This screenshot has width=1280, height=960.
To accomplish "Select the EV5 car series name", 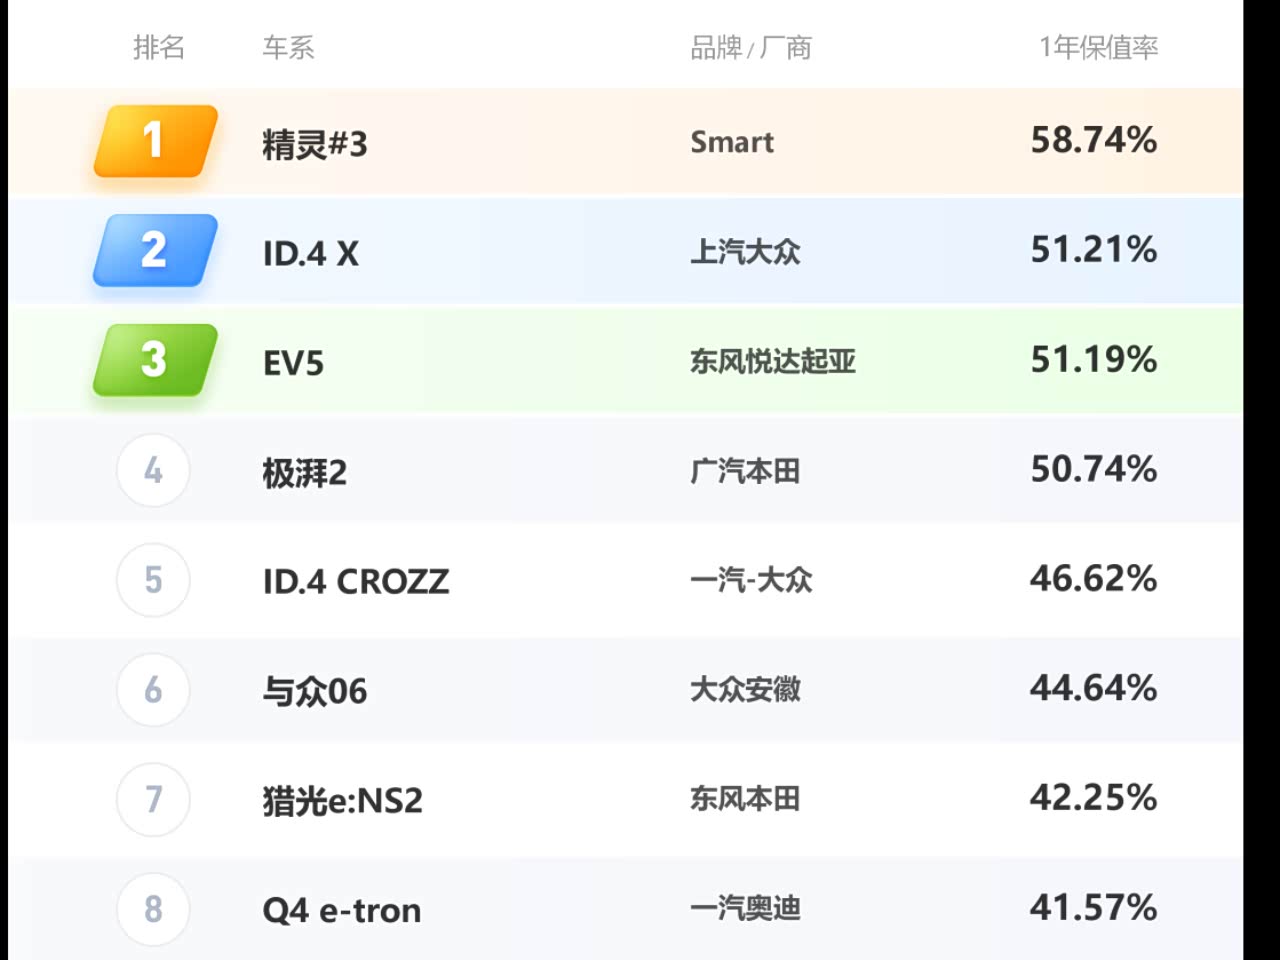I will tap(293, 363).
